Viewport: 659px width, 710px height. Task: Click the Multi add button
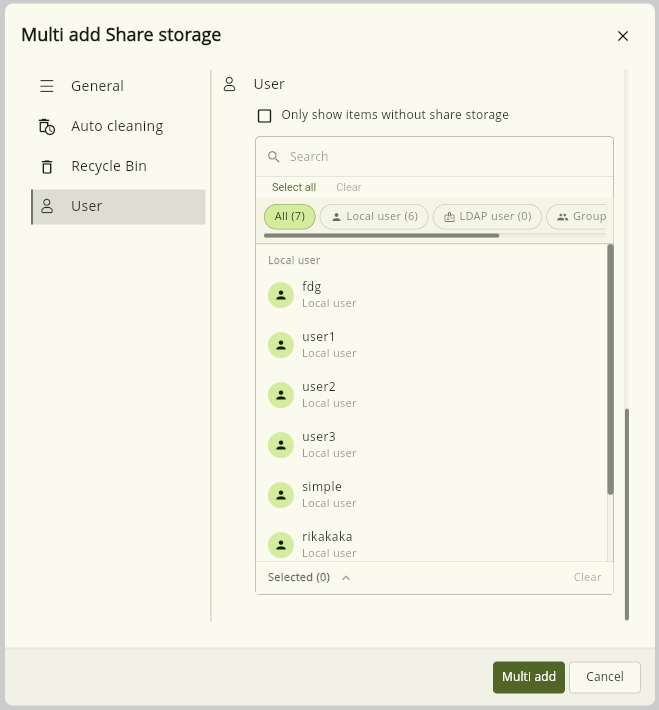point(529,677)
